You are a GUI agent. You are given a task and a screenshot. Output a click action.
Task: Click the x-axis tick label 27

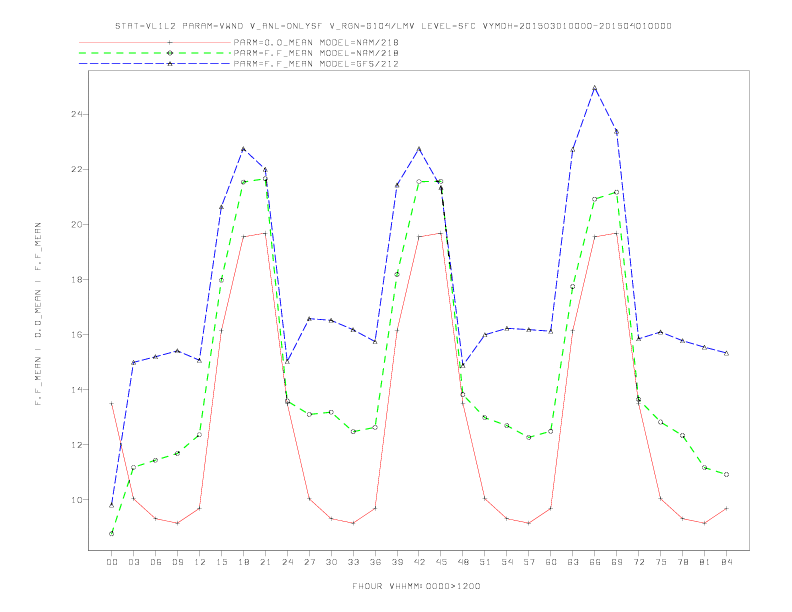coord(309,562)
